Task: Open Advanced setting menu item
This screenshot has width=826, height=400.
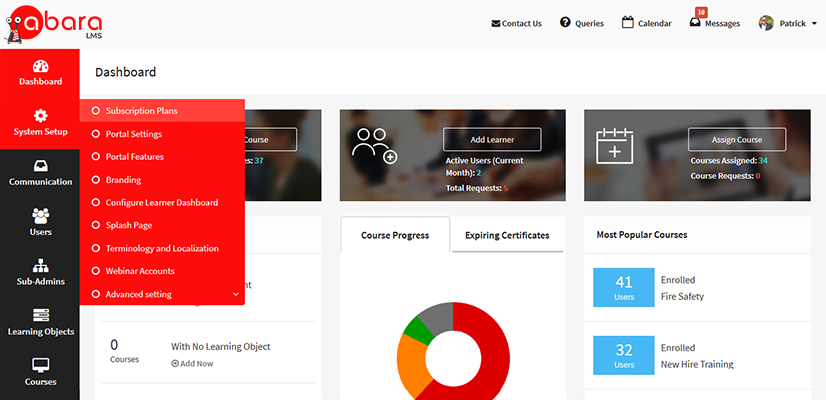Action: (x=162, y=294)
